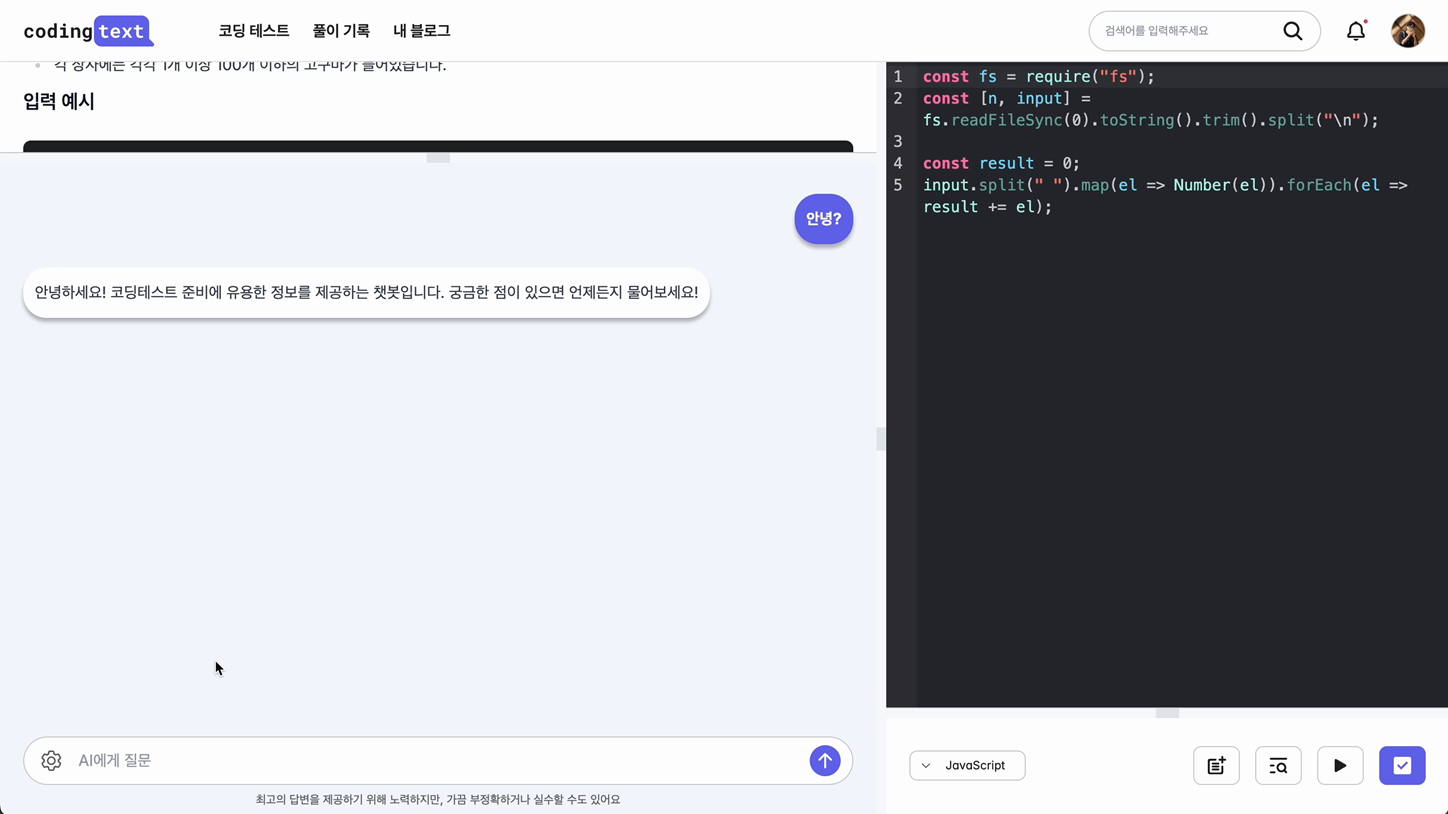Click the vertical splitter handle beside editor

point(881,439)
